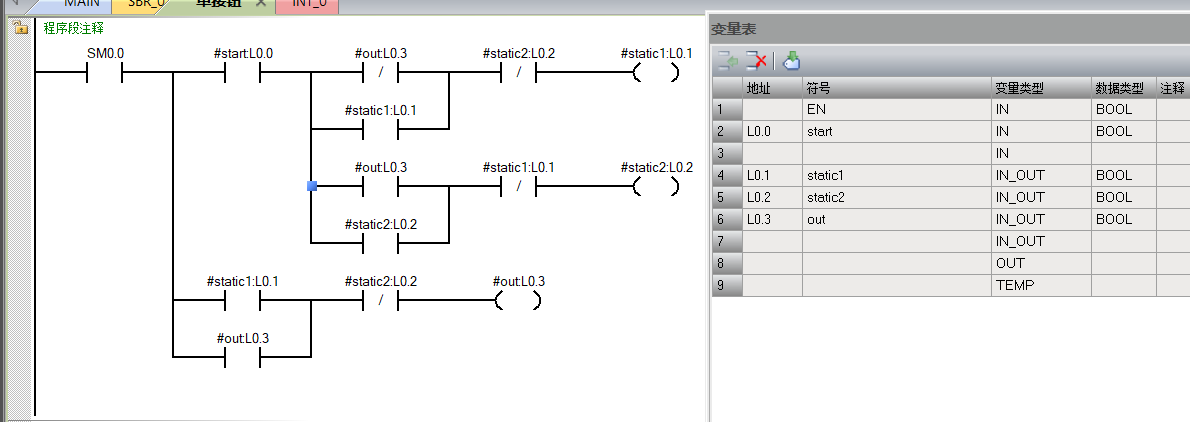
Task: Click the blue selection handle on the branch
Action: (312, 187)
